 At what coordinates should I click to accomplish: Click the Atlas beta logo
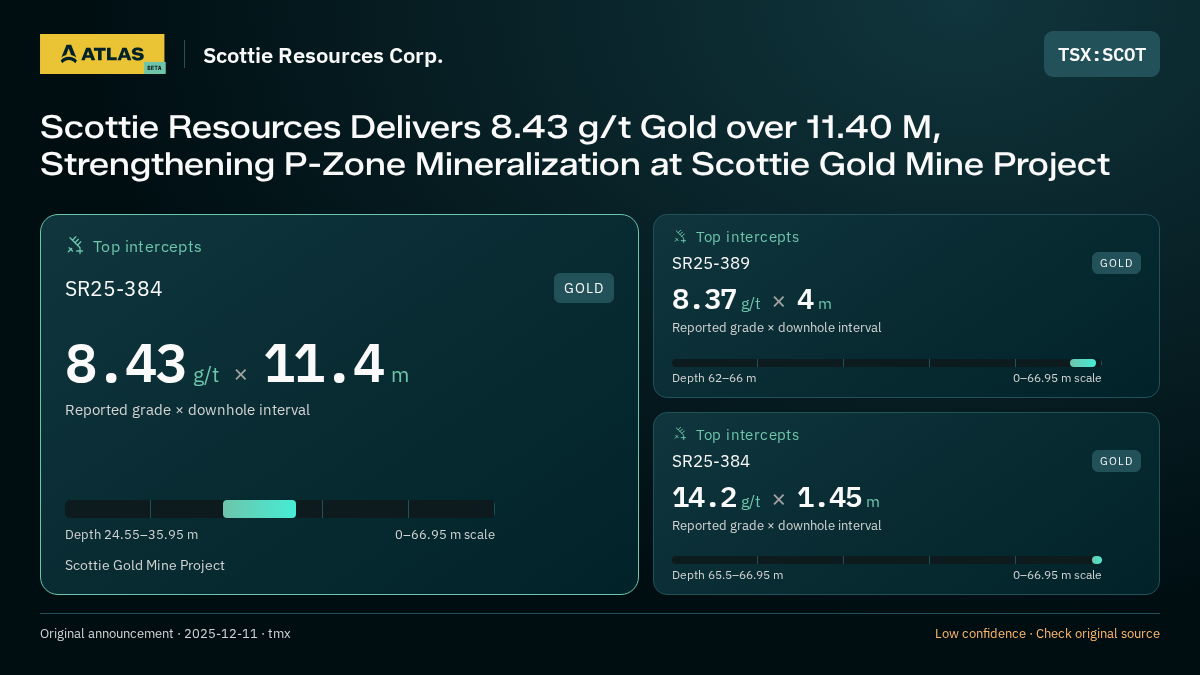(x=102, y=54)
